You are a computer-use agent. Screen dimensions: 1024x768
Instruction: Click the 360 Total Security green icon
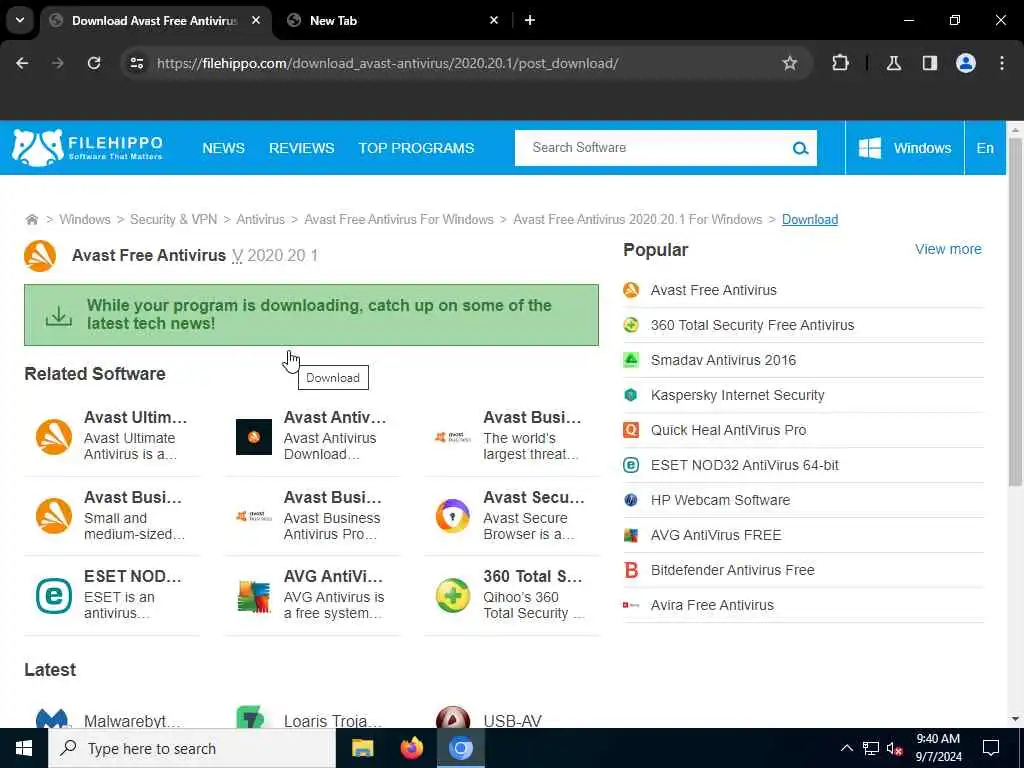coord(453,595)
